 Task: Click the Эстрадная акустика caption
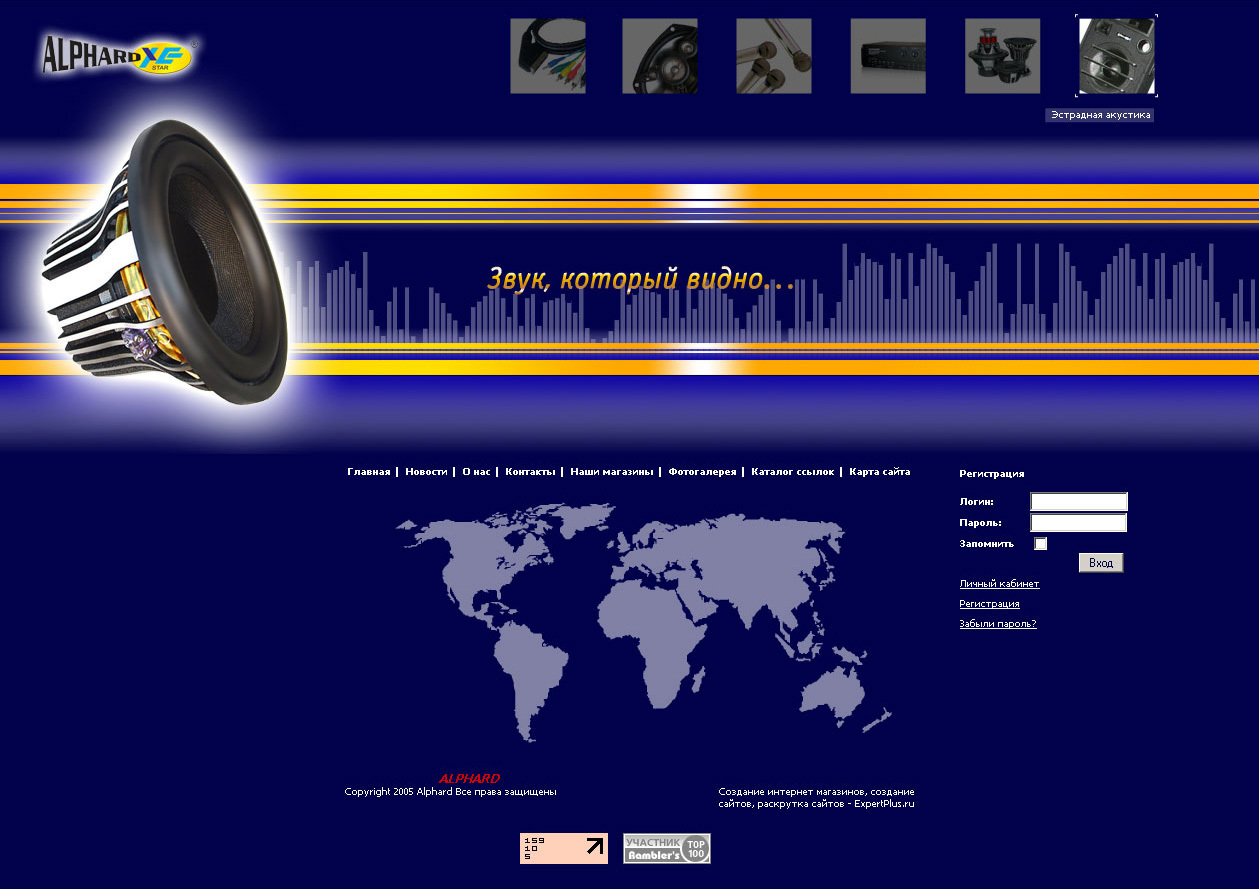coord(1100,115)
